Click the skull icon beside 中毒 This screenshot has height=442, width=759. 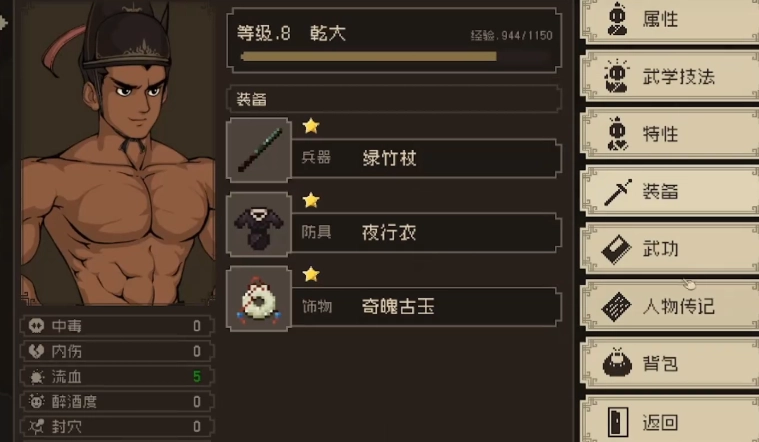(36, 326)
